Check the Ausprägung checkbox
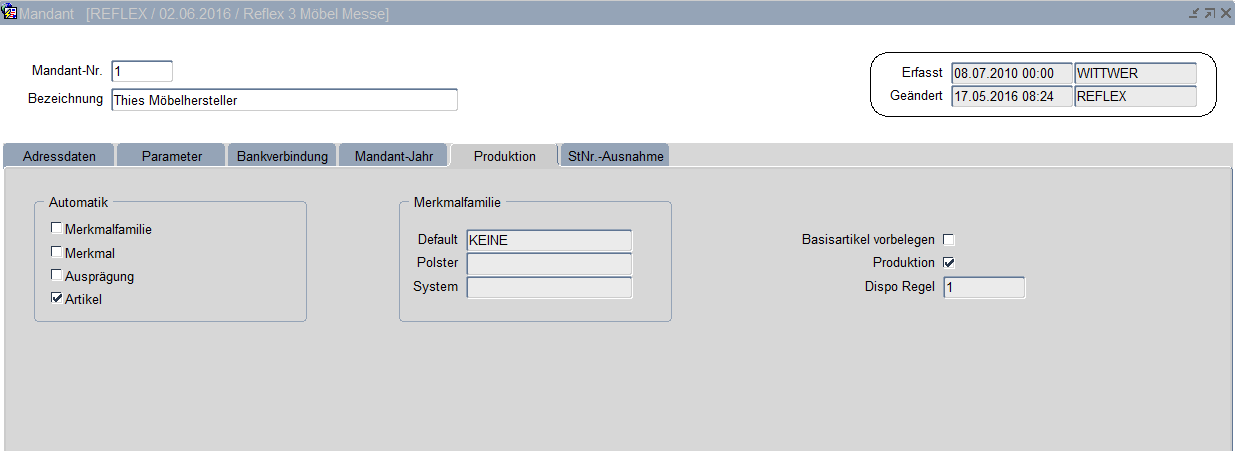Viewport: 1235px width, 451px height. 57,275
